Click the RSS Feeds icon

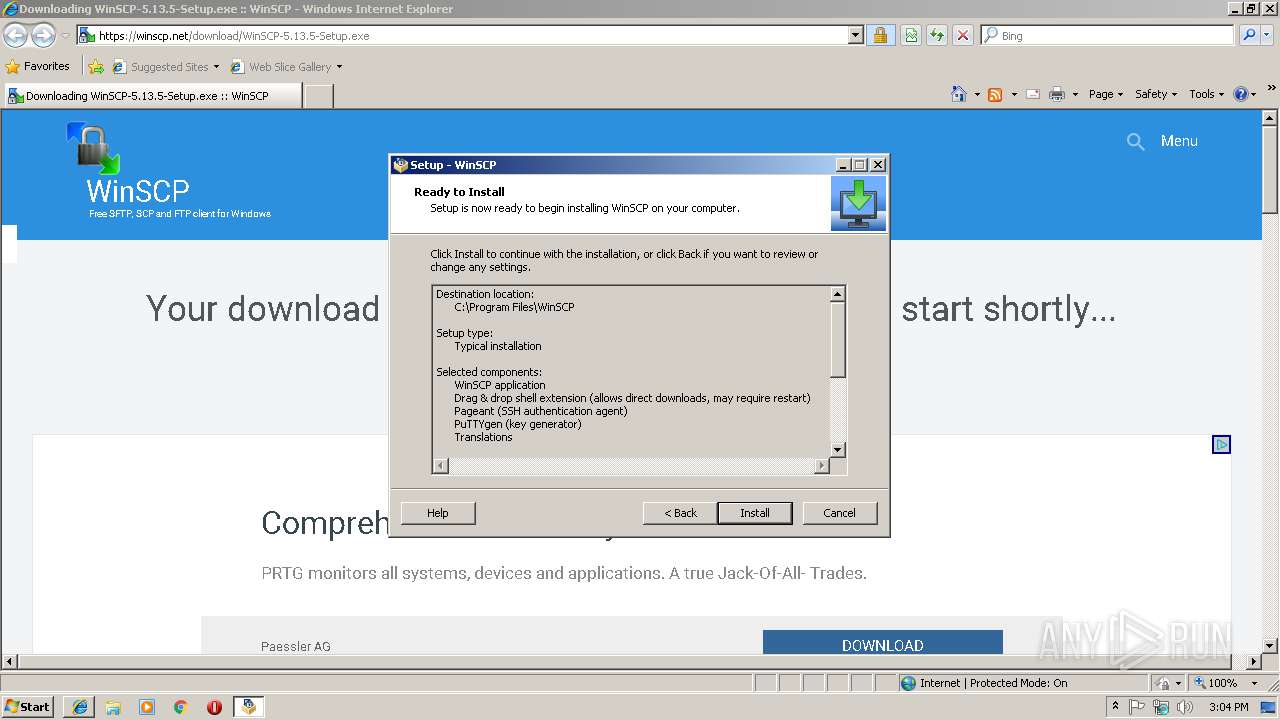click(x=995, y=94)
